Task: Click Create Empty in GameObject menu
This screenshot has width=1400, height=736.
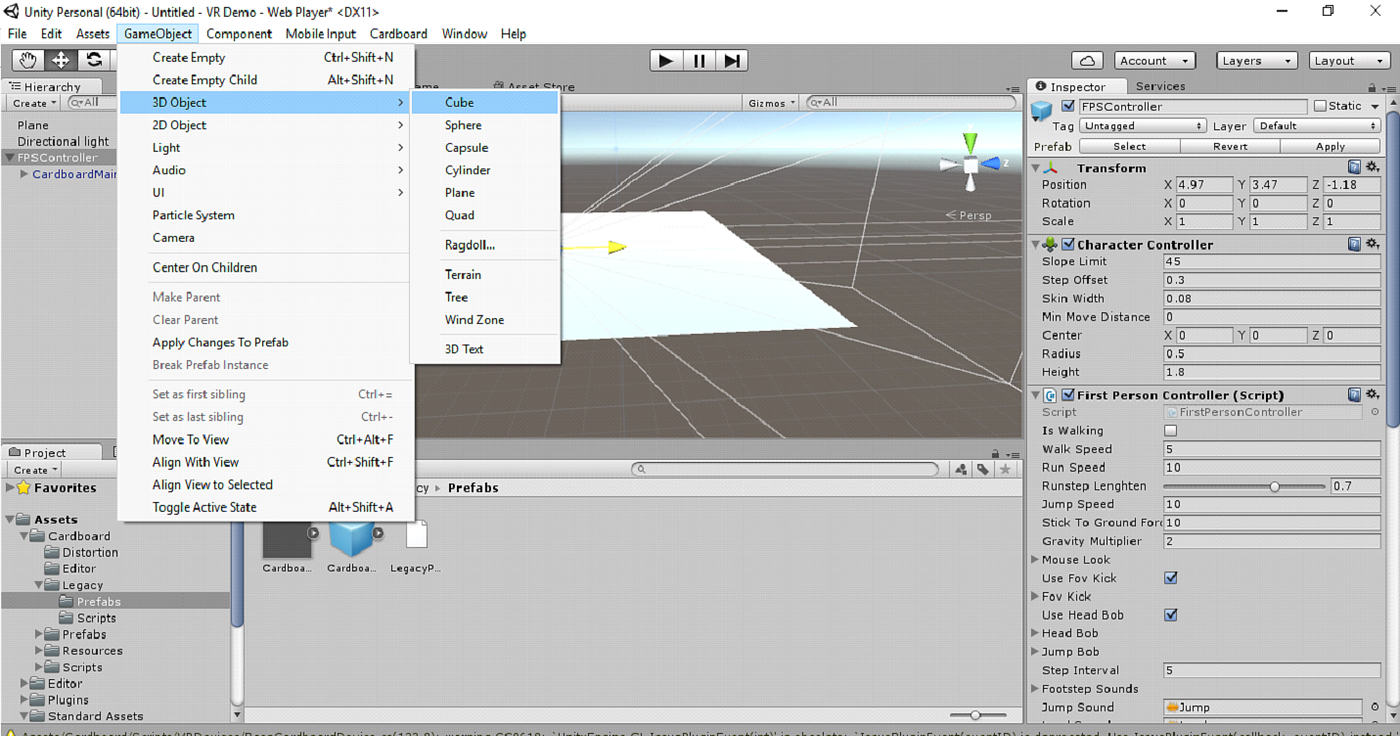Action: [264, 58]
